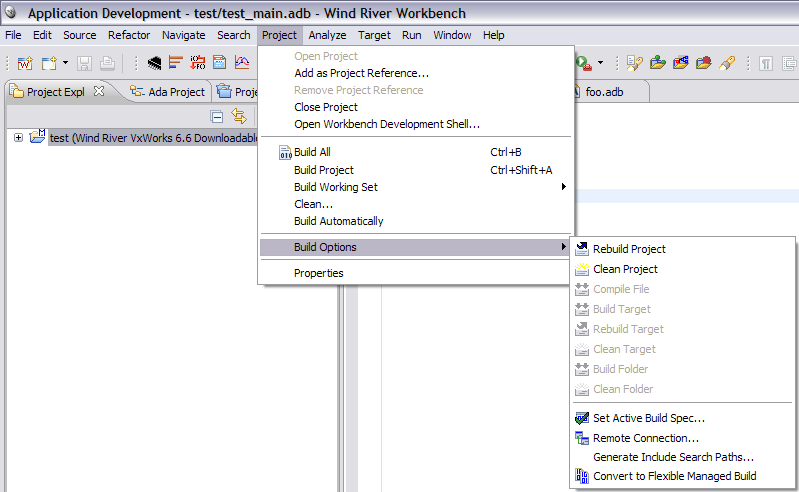
Task: Click the green Run with toolbox icon
Action: point(583,63)
